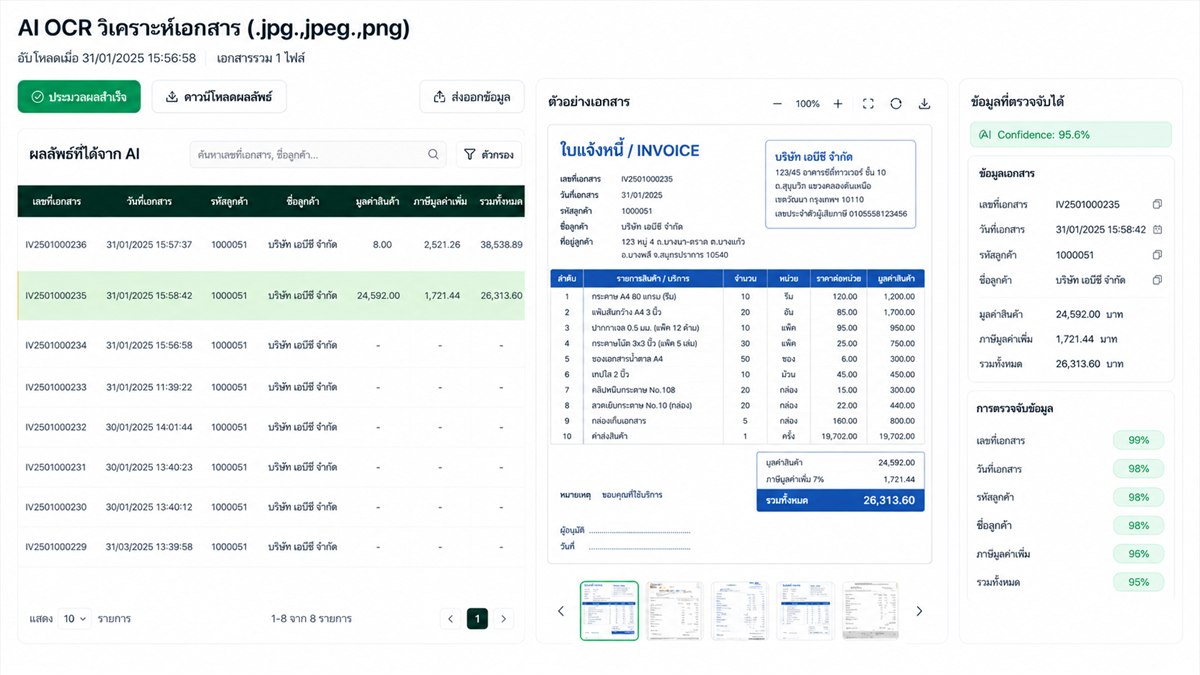Sort by ภาษีมูลค่าเพิ่ม column header
This screenshot has width=1200, height=675.
click(441, 201)
